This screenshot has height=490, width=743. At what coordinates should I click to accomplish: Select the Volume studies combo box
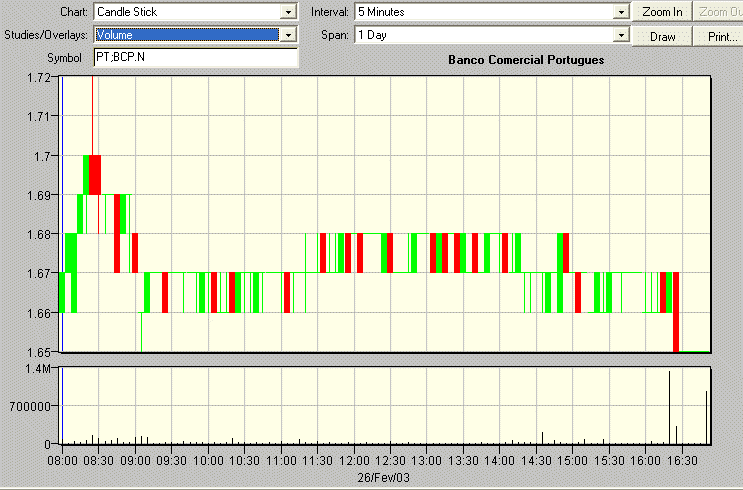195,35
